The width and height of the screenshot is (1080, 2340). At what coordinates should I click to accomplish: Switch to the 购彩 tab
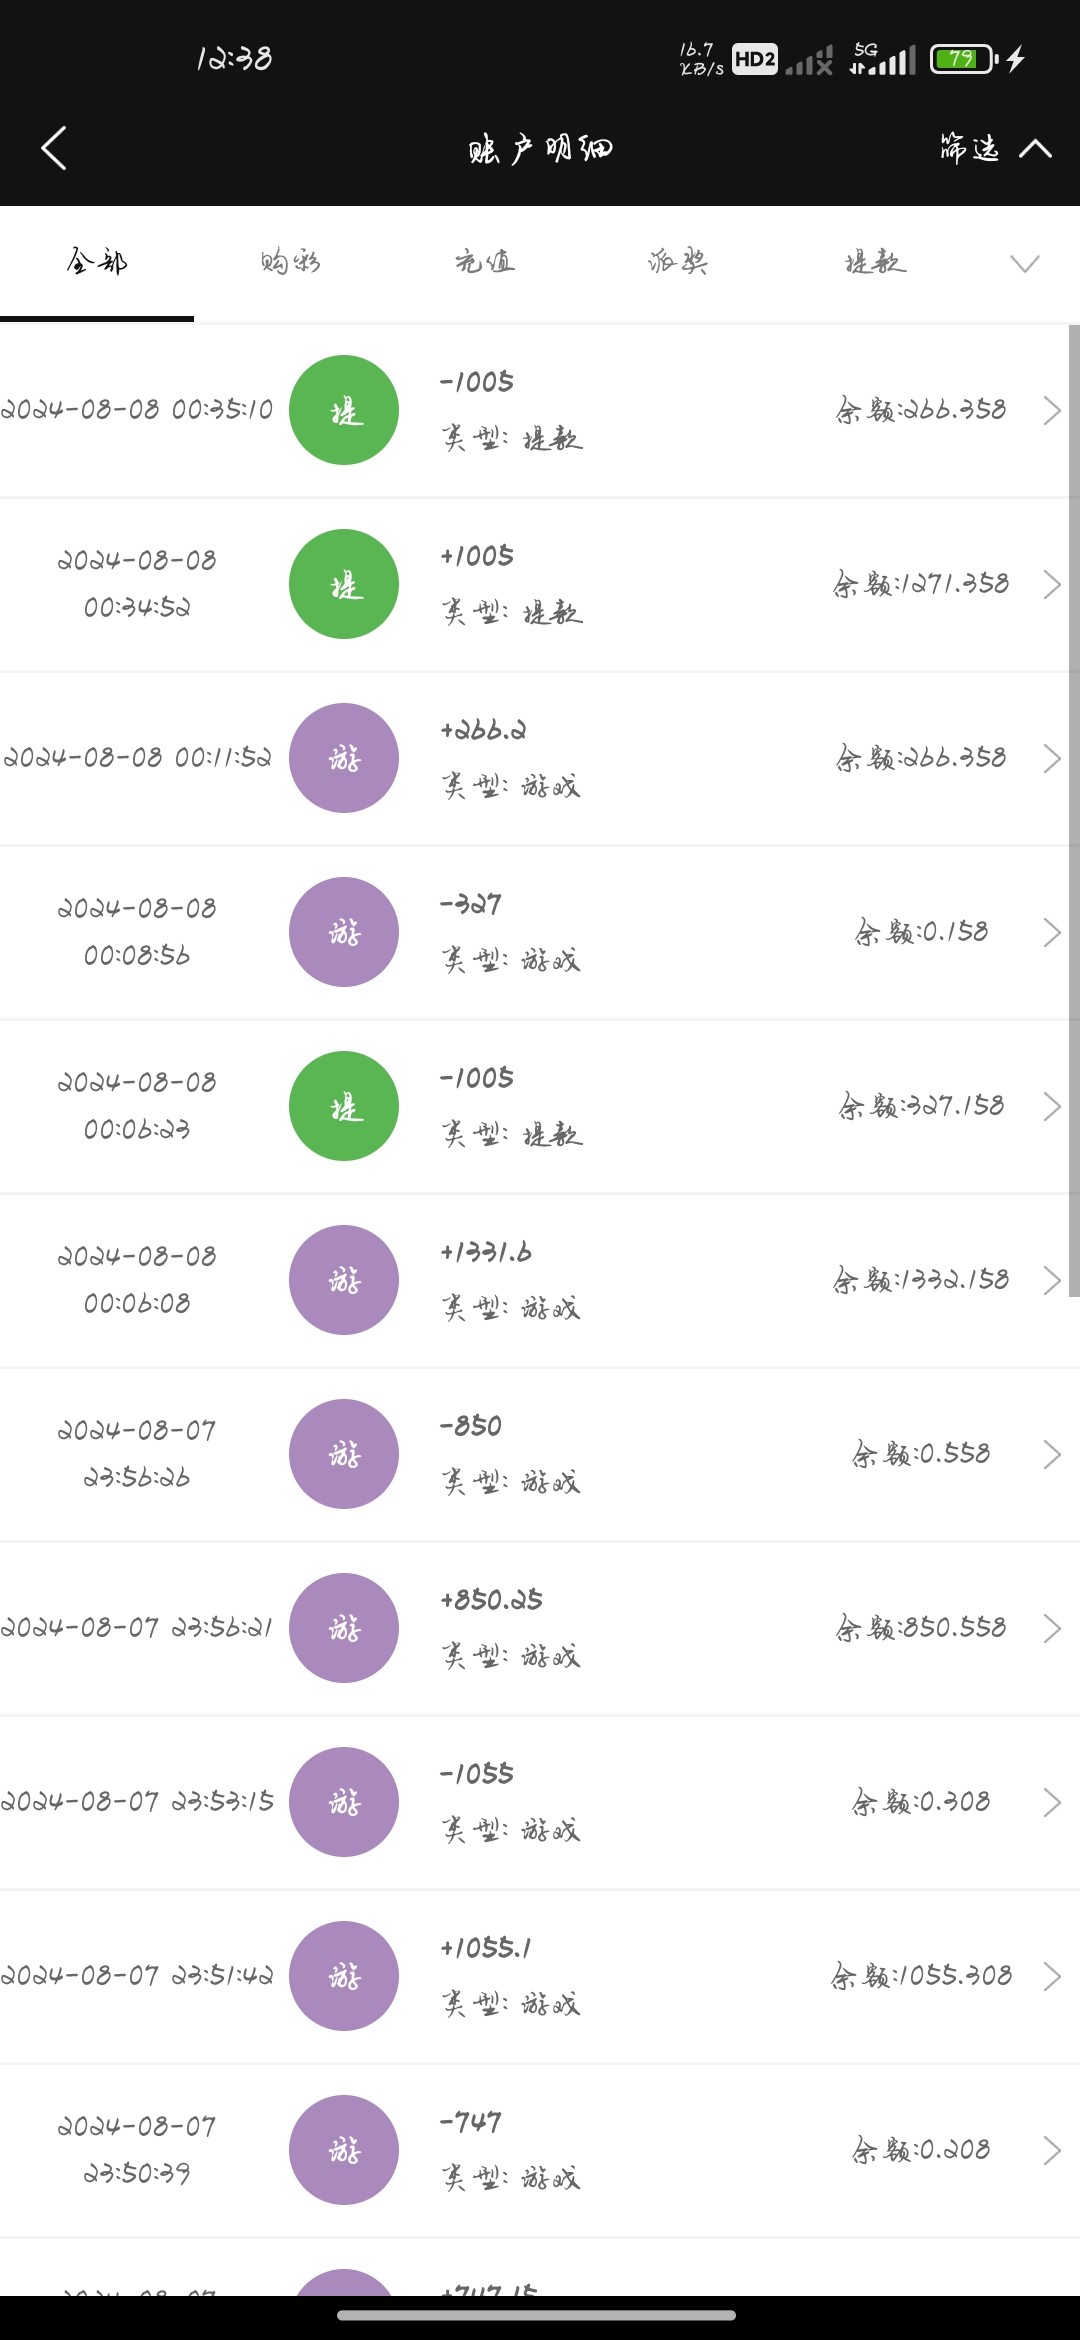(290, 262)
